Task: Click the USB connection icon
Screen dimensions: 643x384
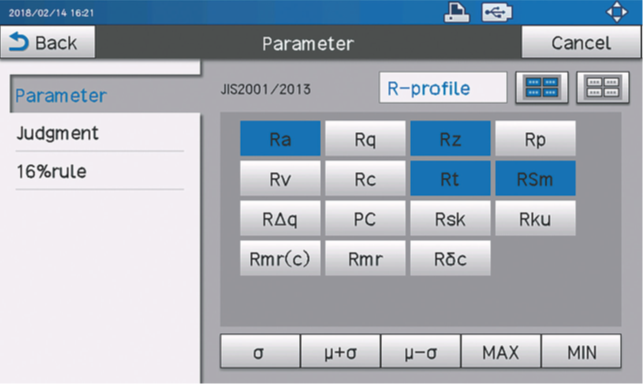Action: point(497,12)
